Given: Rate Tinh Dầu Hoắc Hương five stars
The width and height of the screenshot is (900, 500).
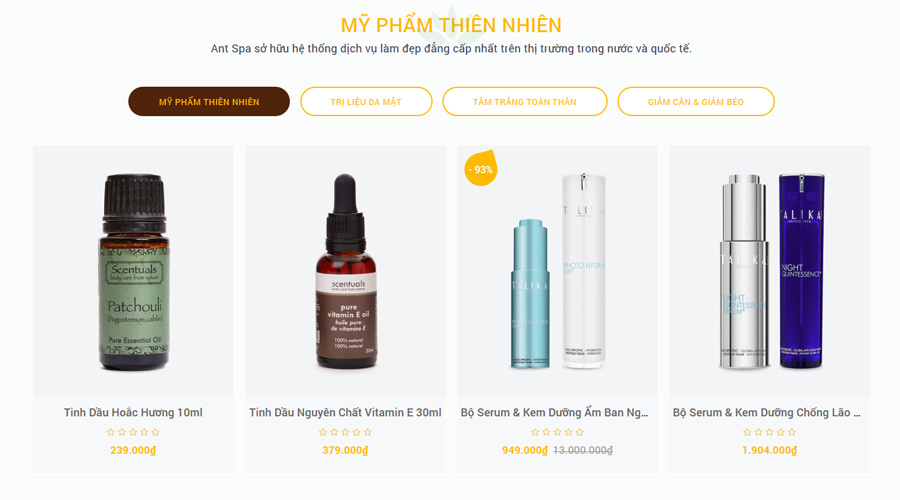Looking at the screenshot, I should [x=155, y=432].
